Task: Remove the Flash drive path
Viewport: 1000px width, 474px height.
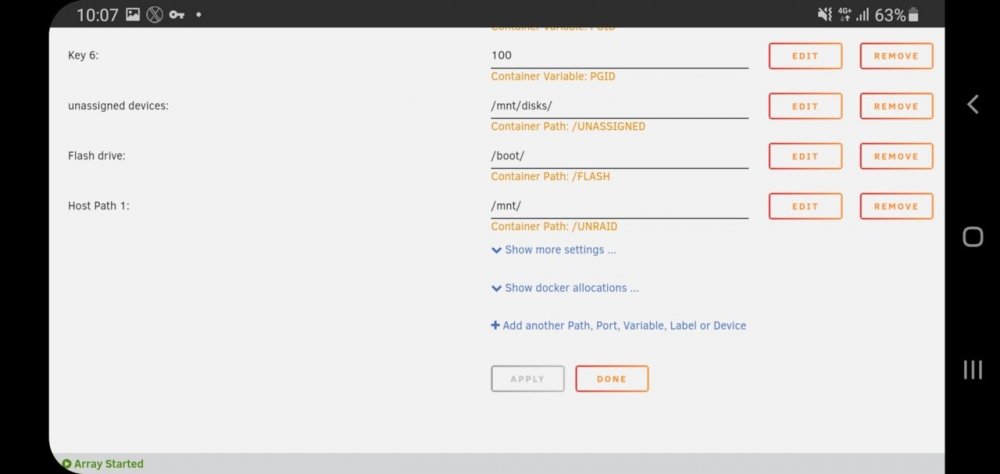Action: pos(896,156)
